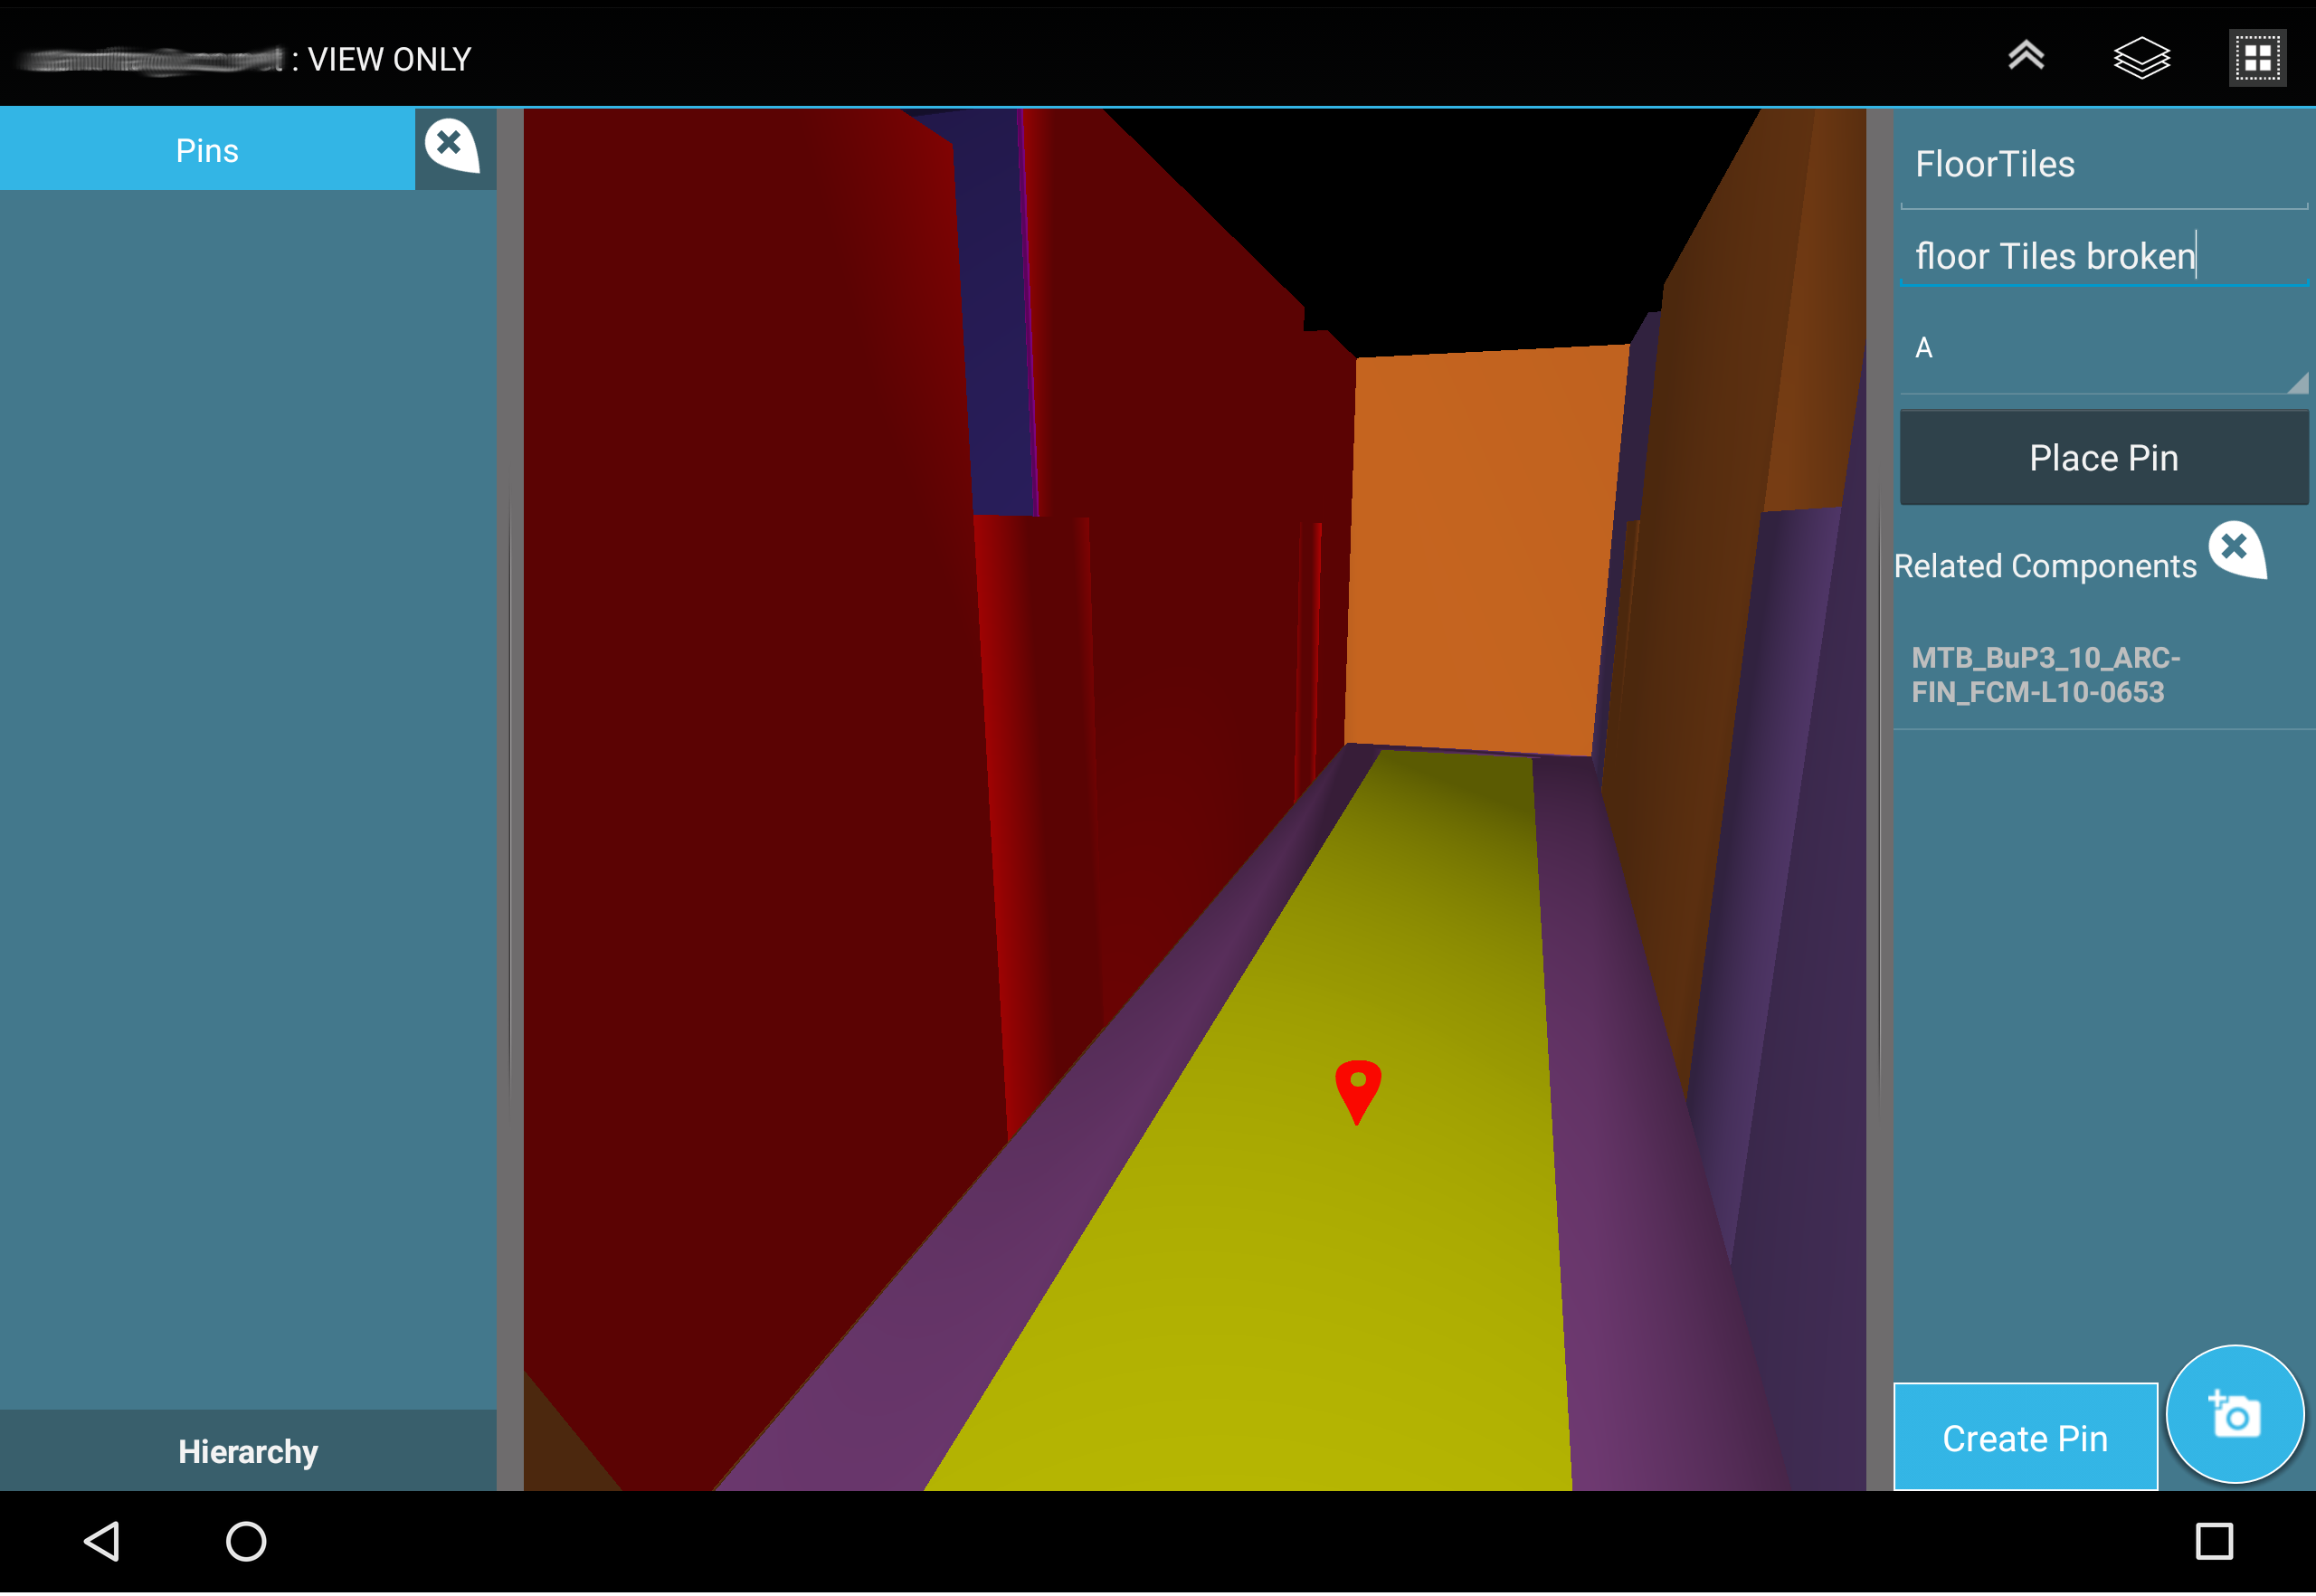The width and height of the screenshot is (2316, 1596).
Task: Click the Create Pin button
Action: click(x=2024, y=1438)
